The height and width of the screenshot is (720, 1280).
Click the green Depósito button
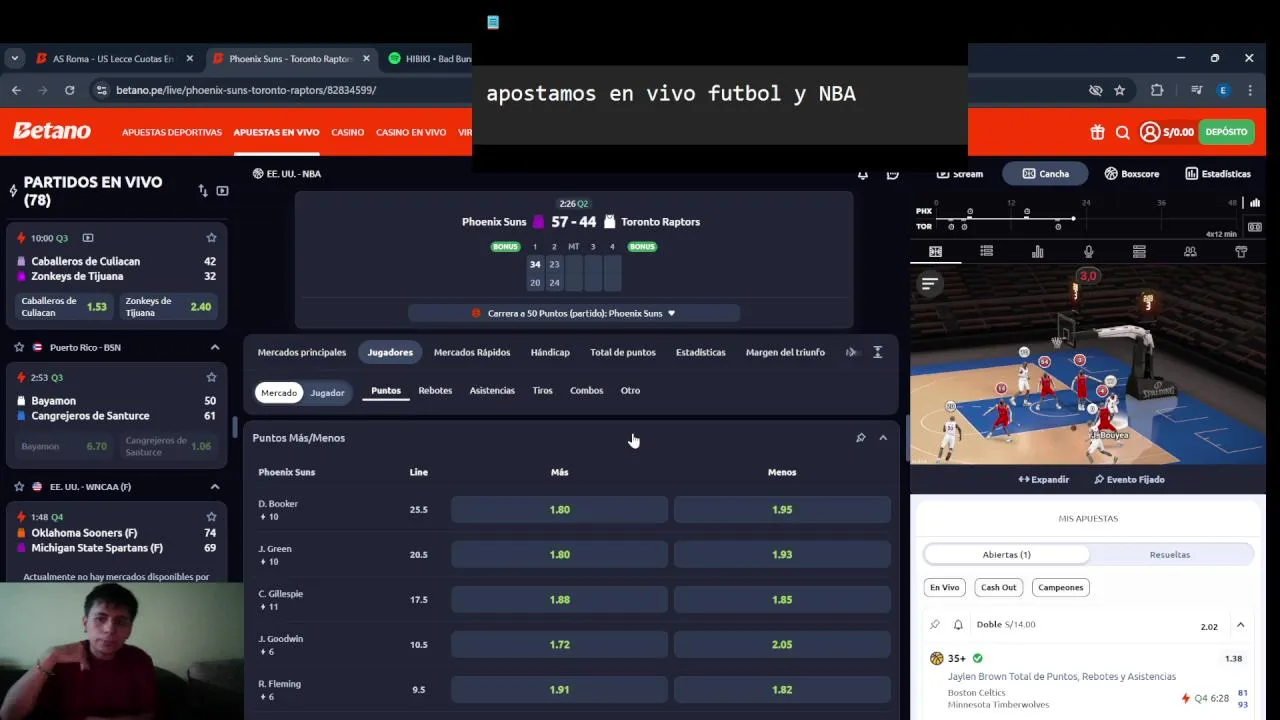click(1226, 132)
